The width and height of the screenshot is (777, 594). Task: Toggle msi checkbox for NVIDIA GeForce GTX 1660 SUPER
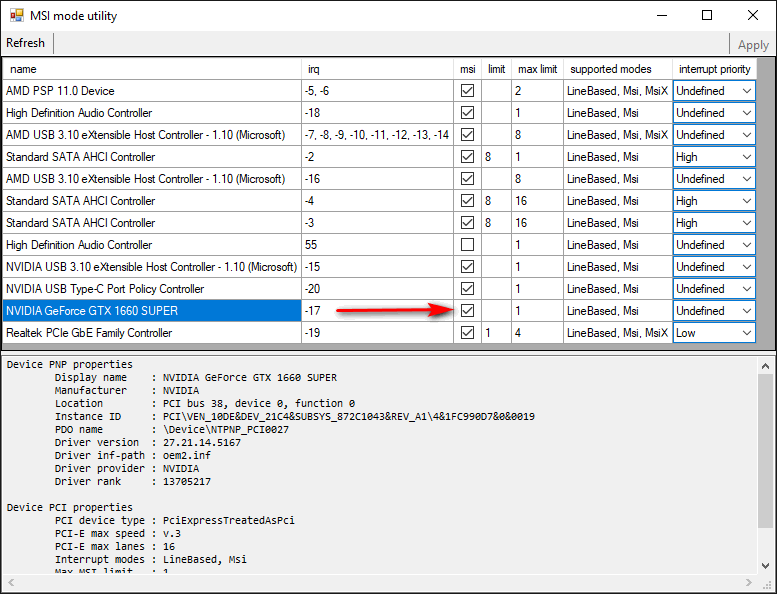(467, 311)
